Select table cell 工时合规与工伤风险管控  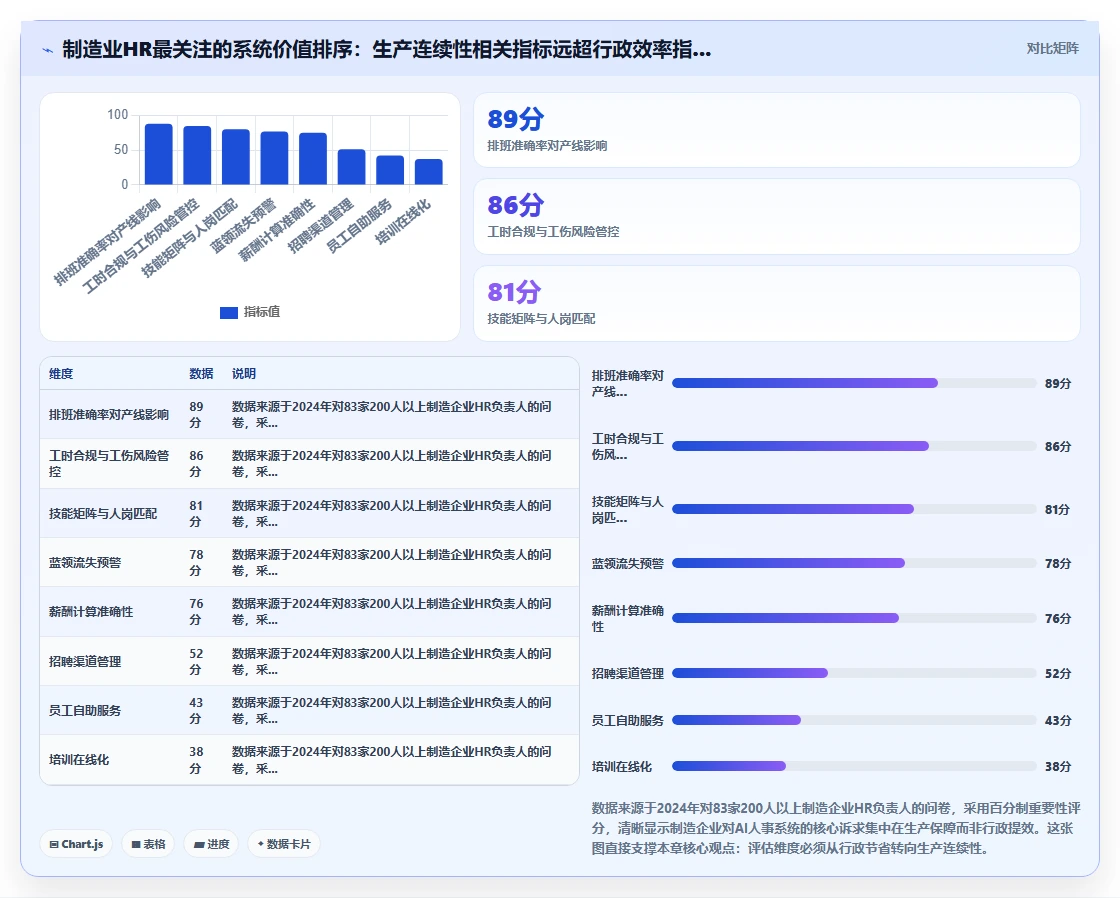109,464
